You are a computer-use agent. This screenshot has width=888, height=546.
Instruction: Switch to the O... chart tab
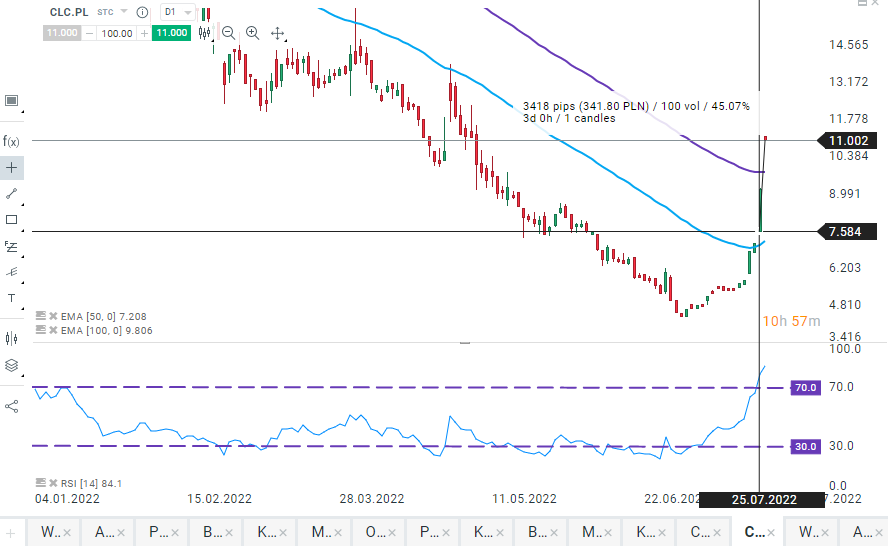(x=378, y=532)
